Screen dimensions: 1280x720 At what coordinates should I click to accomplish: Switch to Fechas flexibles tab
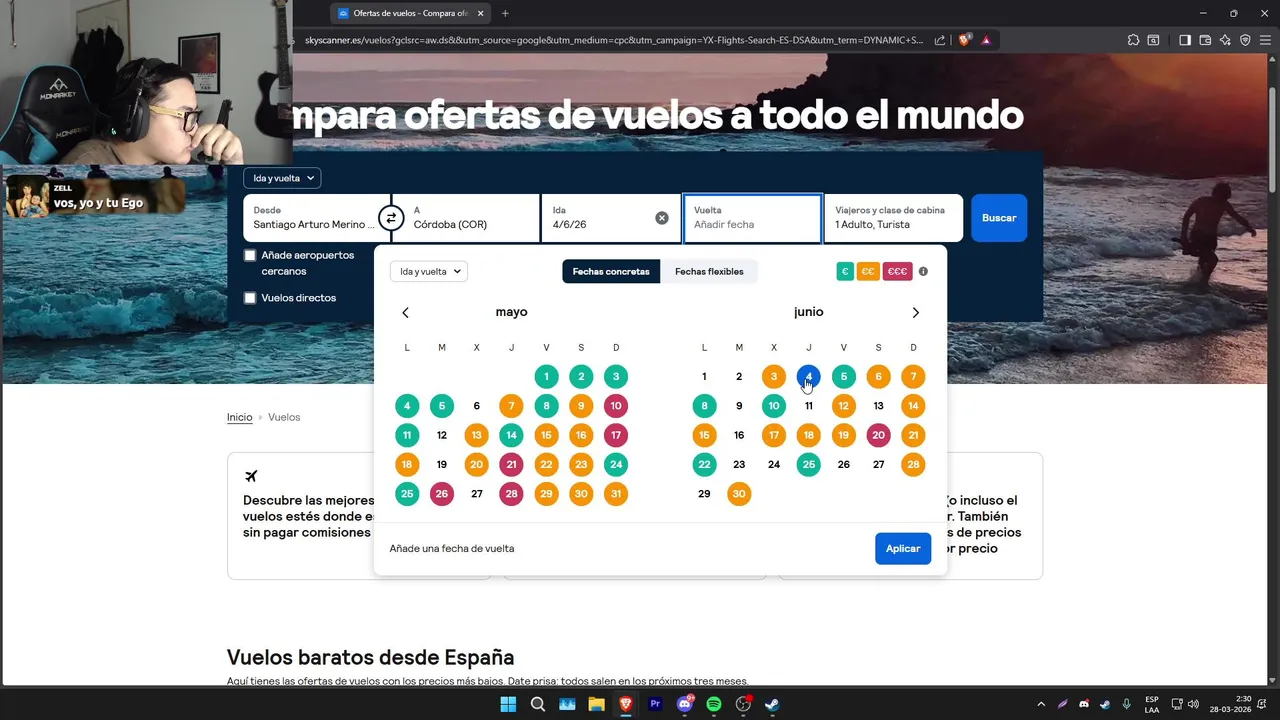(709, 271)
